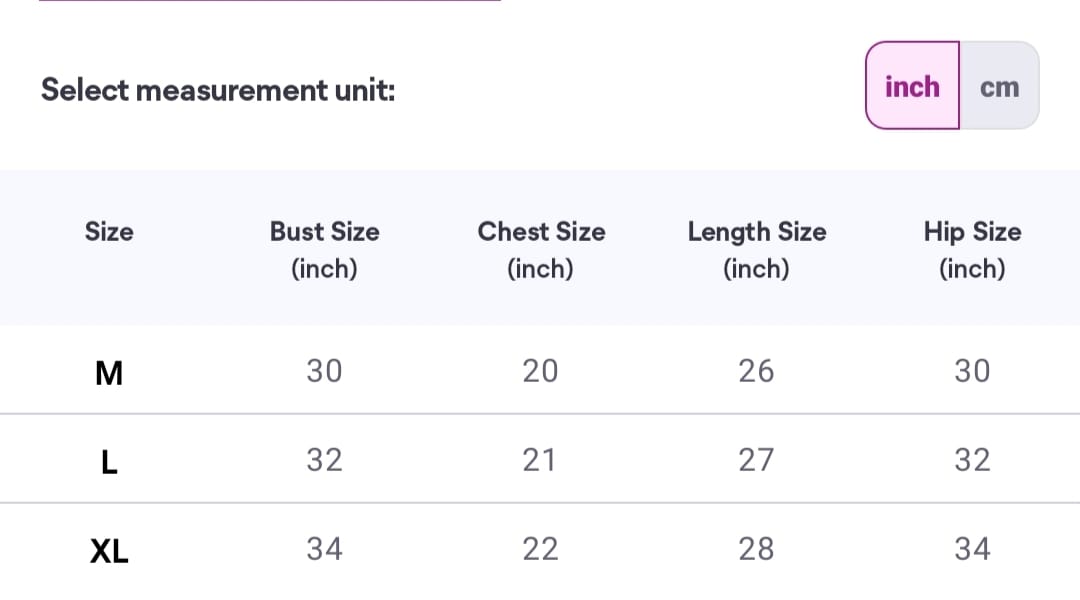This screenshot has height=600, width=1080.
Task: Click hip value 32 for size L
Action: coord(972,460)
